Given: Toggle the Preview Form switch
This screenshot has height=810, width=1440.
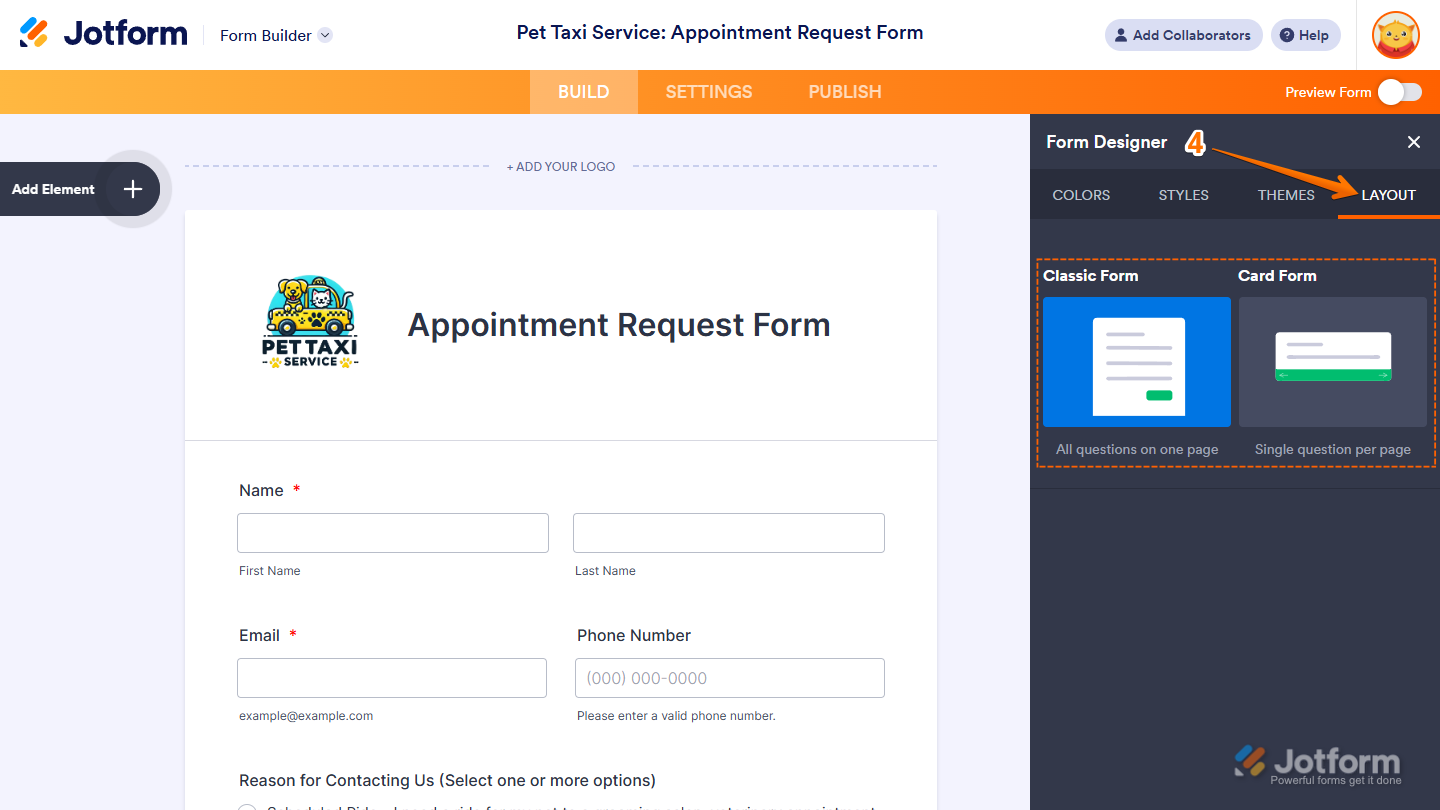Looking at the screenshot, I should click(x=1399, y=92).
